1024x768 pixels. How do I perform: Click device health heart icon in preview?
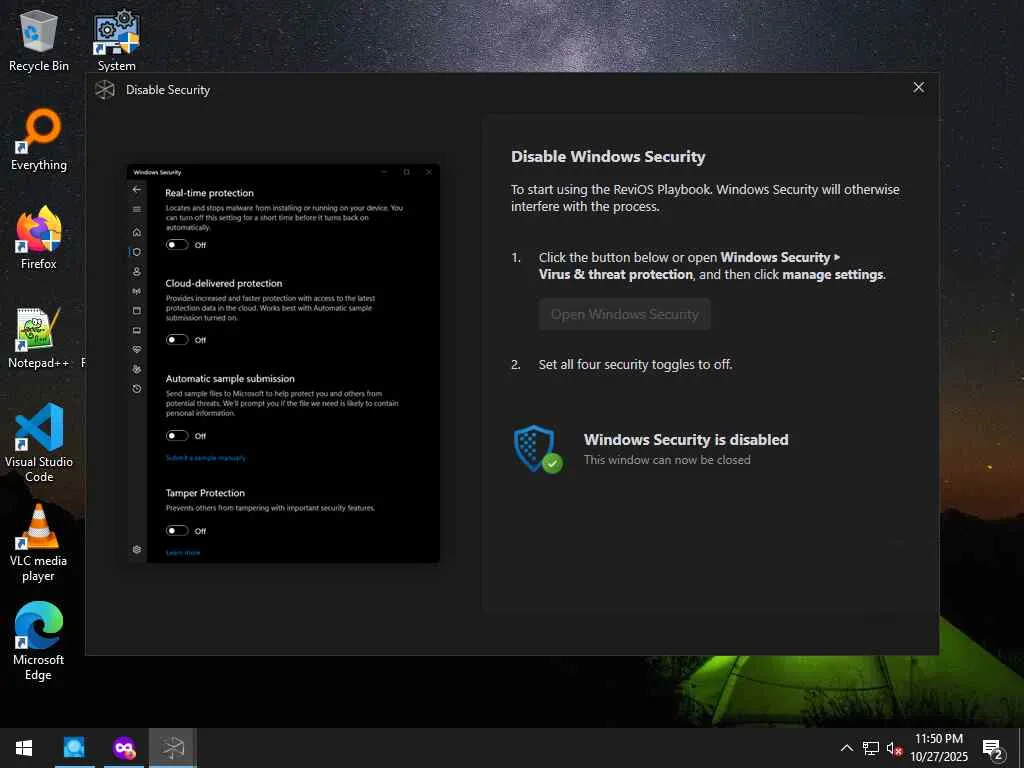pyautogui.click(x=136, y=349)
